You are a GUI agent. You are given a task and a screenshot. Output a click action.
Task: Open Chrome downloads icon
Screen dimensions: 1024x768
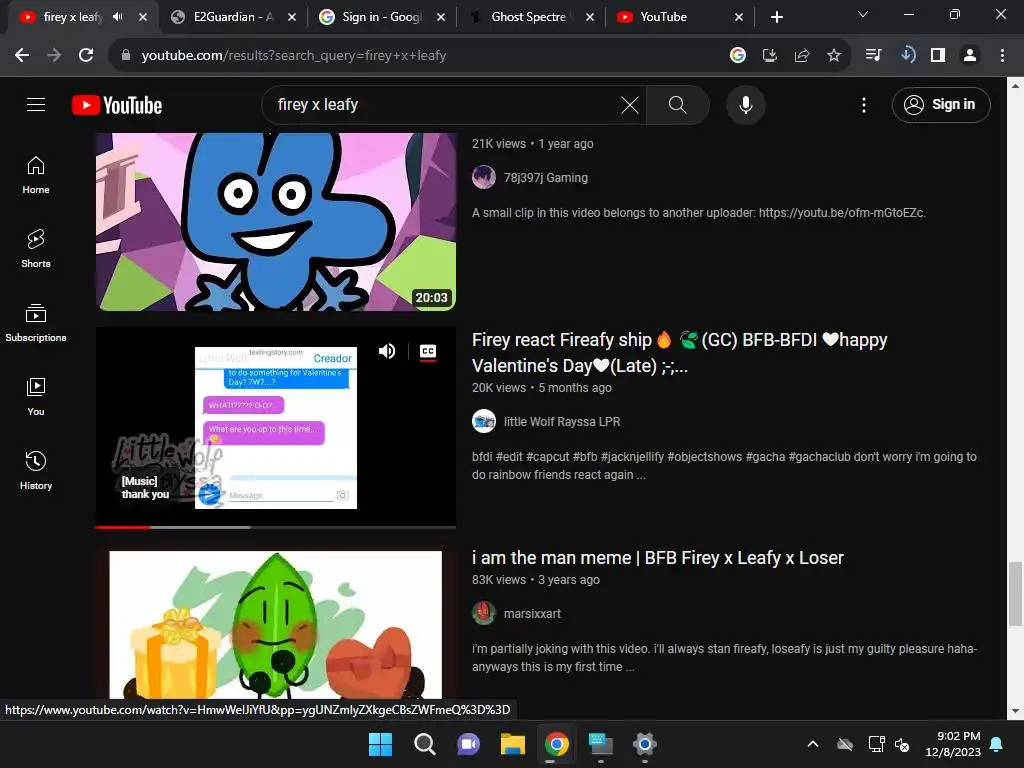pos(906,56)
